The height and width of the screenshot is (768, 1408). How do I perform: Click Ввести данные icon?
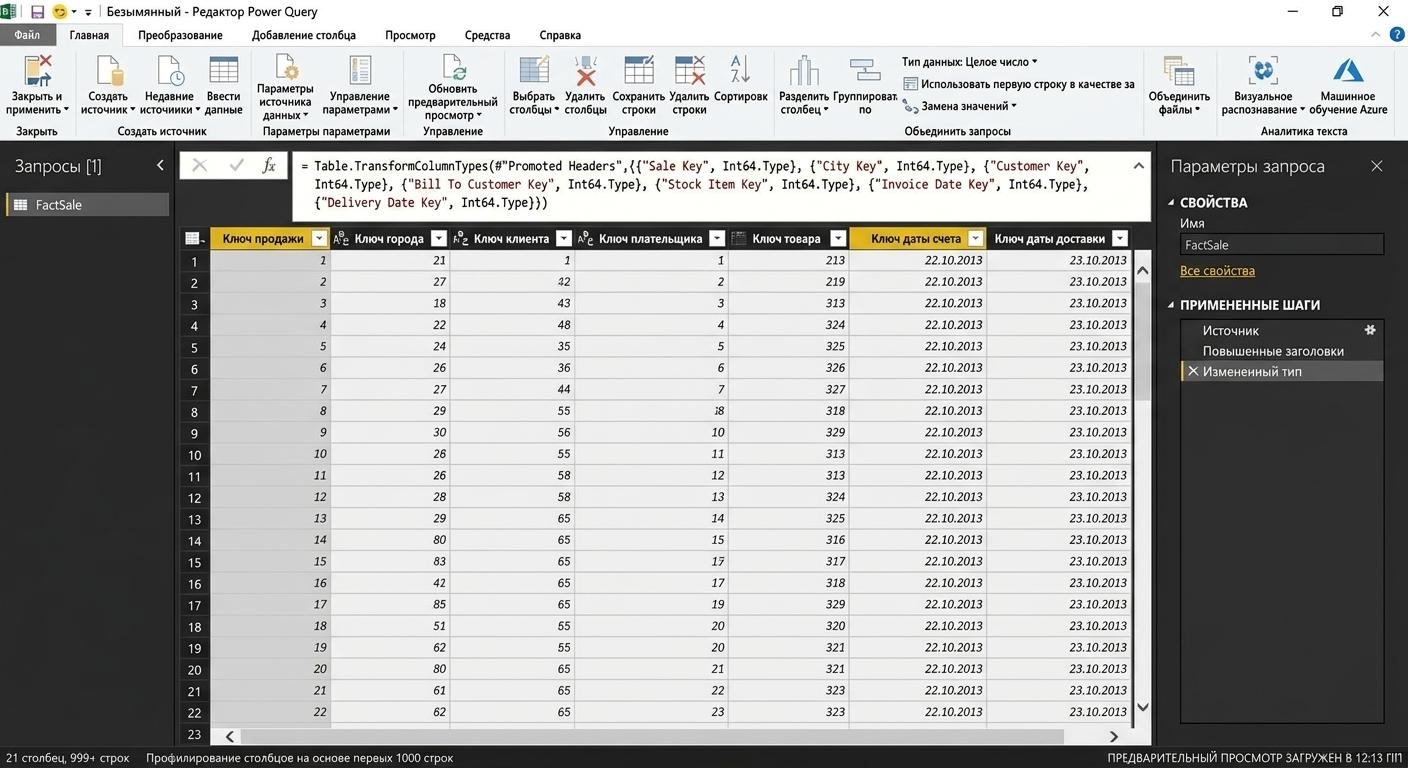tap(223, 71)
